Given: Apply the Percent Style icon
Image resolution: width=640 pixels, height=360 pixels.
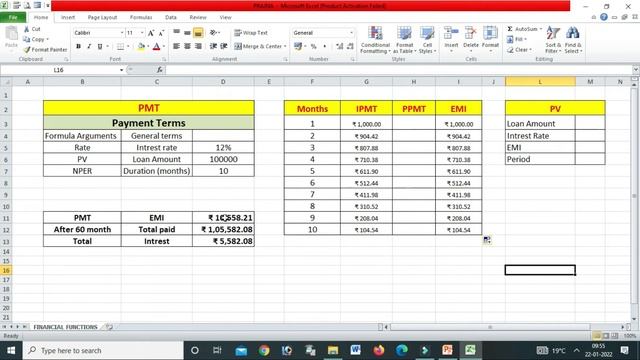Looking at the screenshot, I should [313, 47].
